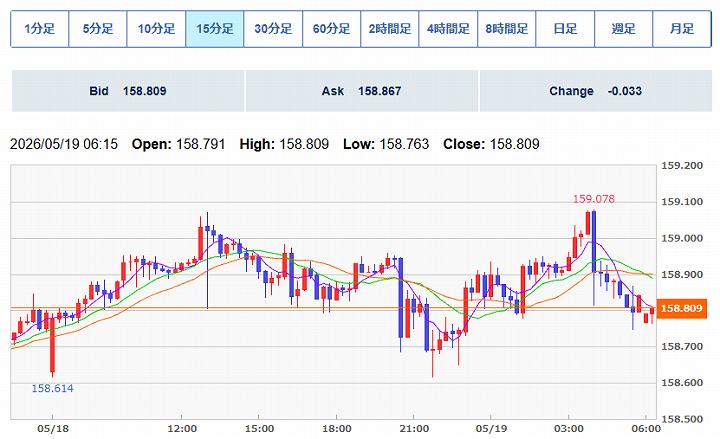Click the 159.200 axis label

(682, 166)
